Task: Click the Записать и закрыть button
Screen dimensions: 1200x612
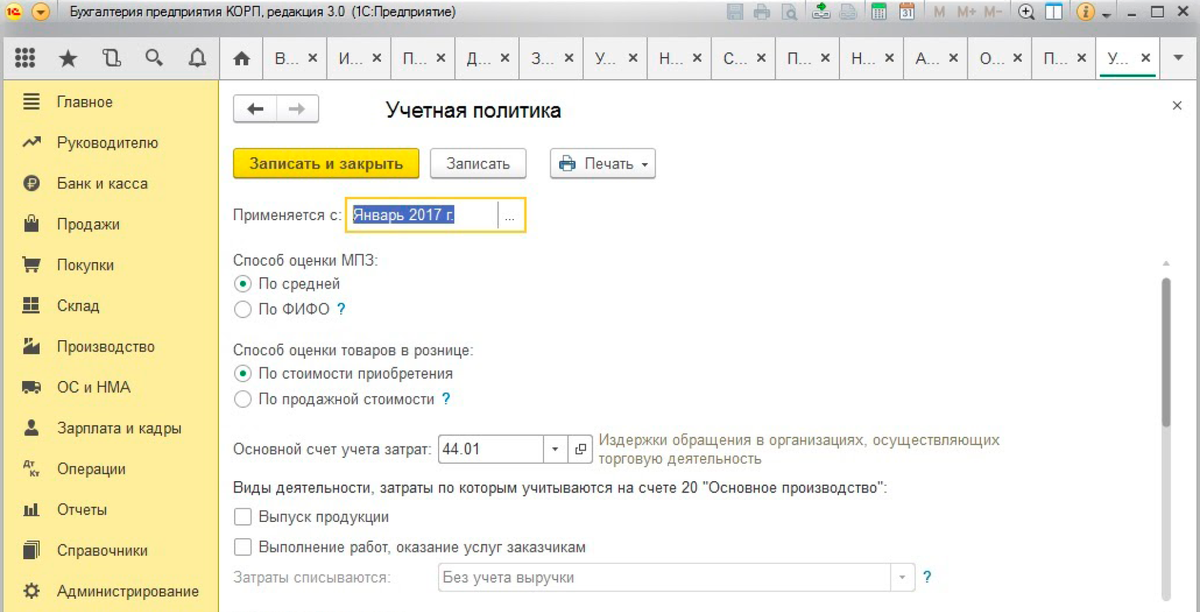Action: point(325,164)
